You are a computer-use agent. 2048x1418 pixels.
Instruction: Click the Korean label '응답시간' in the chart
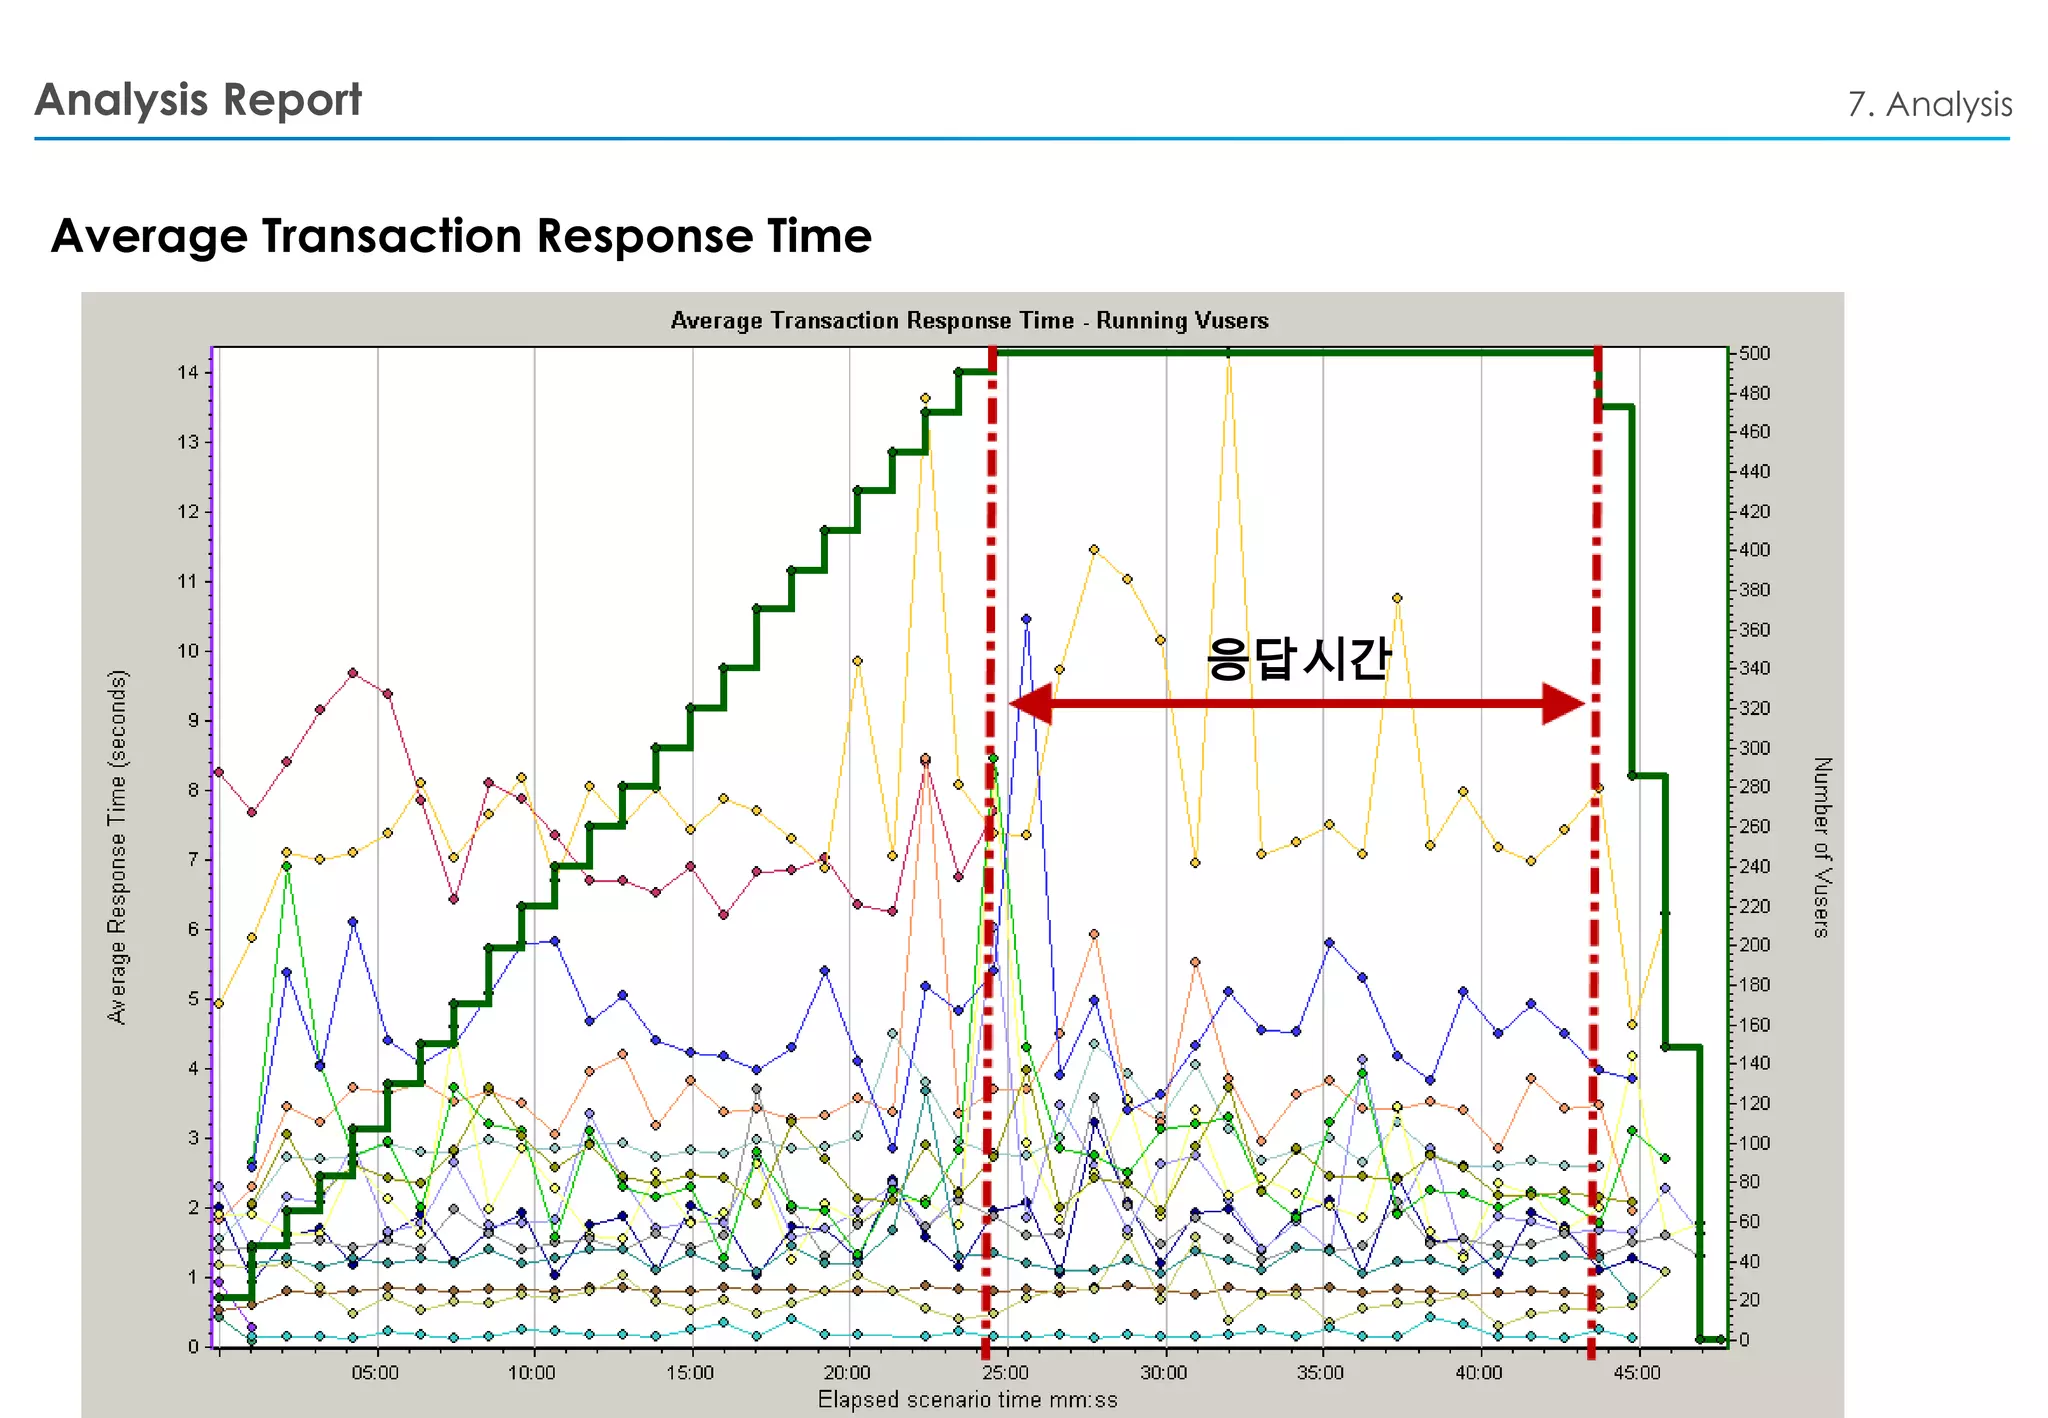point(1298,658)
